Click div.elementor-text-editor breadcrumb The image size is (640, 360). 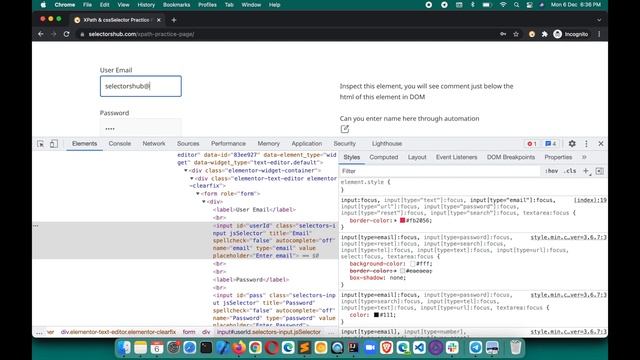118,332
